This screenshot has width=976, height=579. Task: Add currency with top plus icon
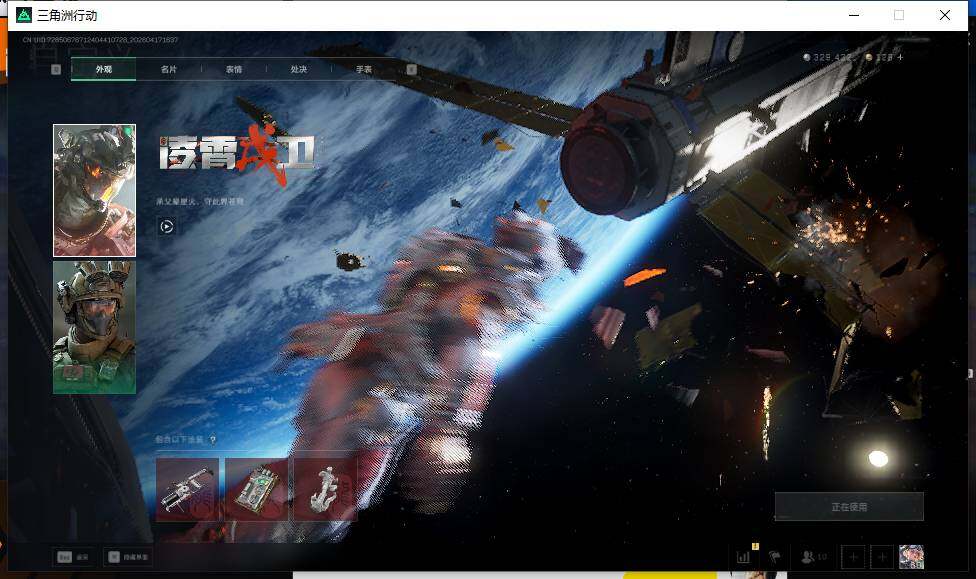coord(899,58)
